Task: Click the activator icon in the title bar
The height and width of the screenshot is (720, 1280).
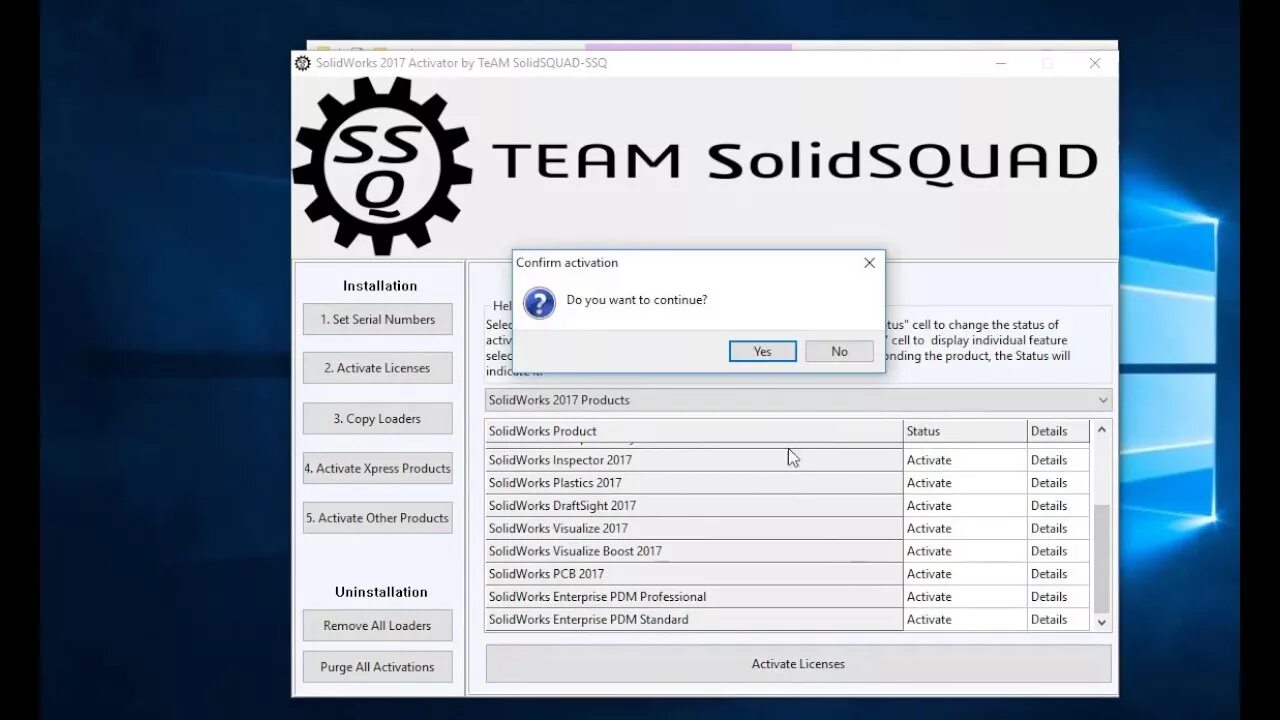Action: coord(303,62)
